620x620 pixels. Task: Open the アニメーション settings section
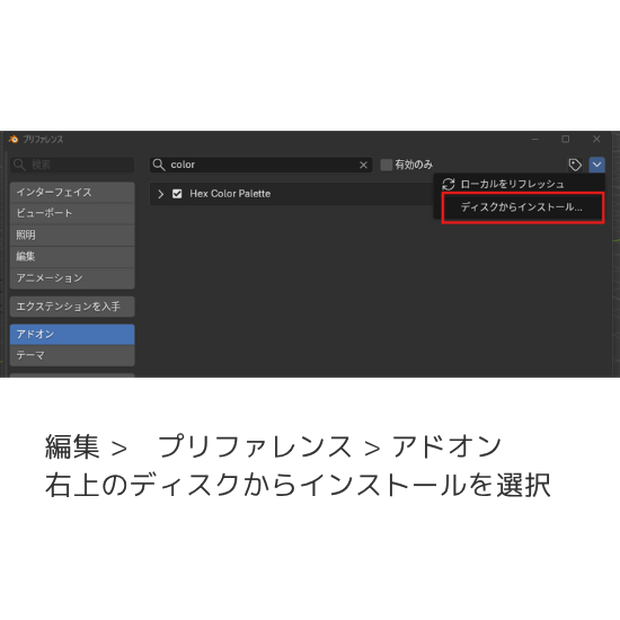[72, 278]
